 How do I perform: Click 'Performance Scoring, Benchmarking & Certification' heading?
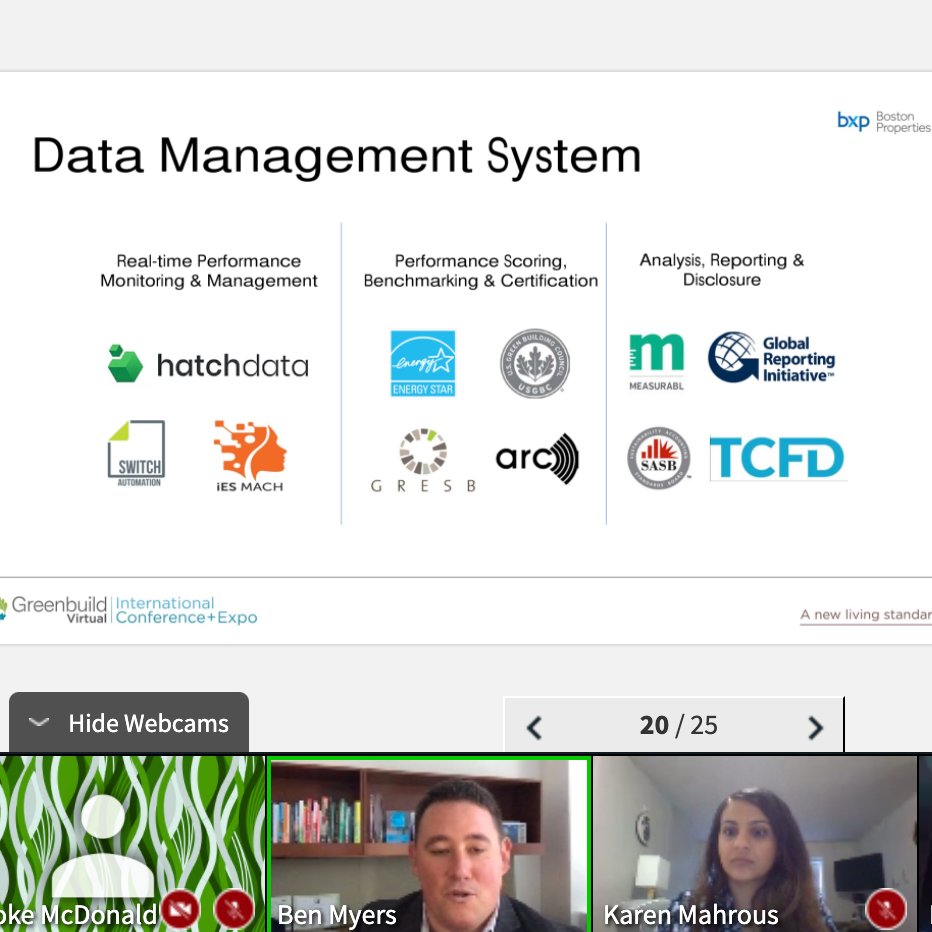481,270
